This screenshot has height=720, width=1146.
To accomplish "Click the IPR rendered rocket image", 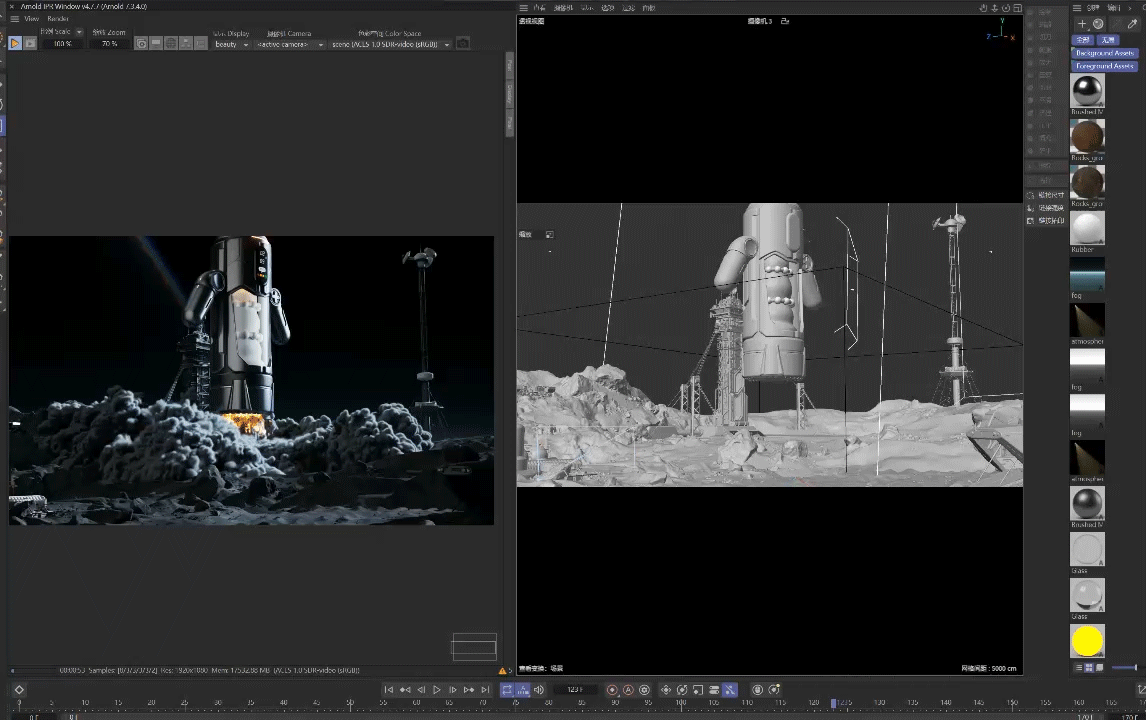I will (x=251, y=380).
